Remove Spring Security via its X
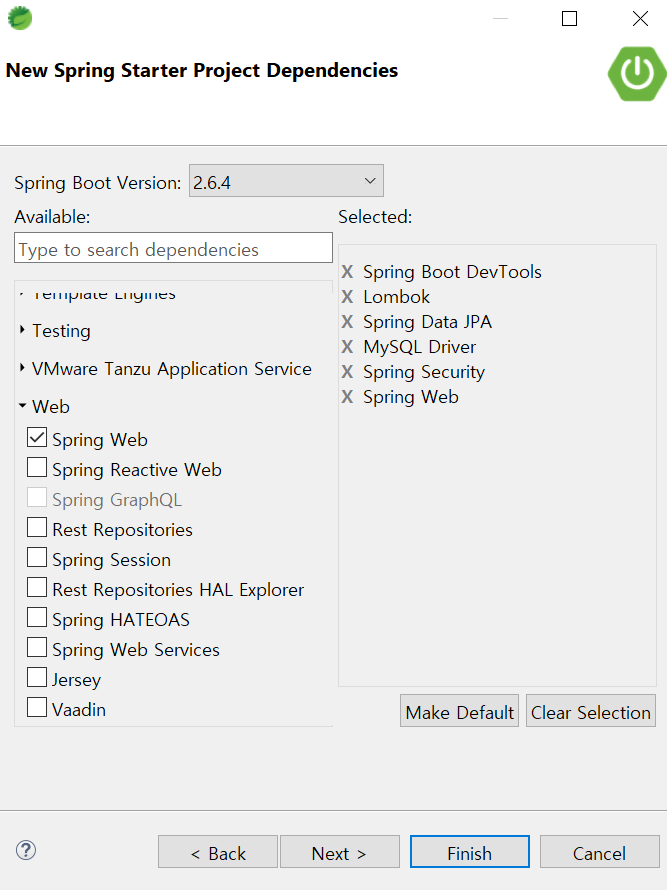This screenshot has width=667, height=890. [347, 372]
